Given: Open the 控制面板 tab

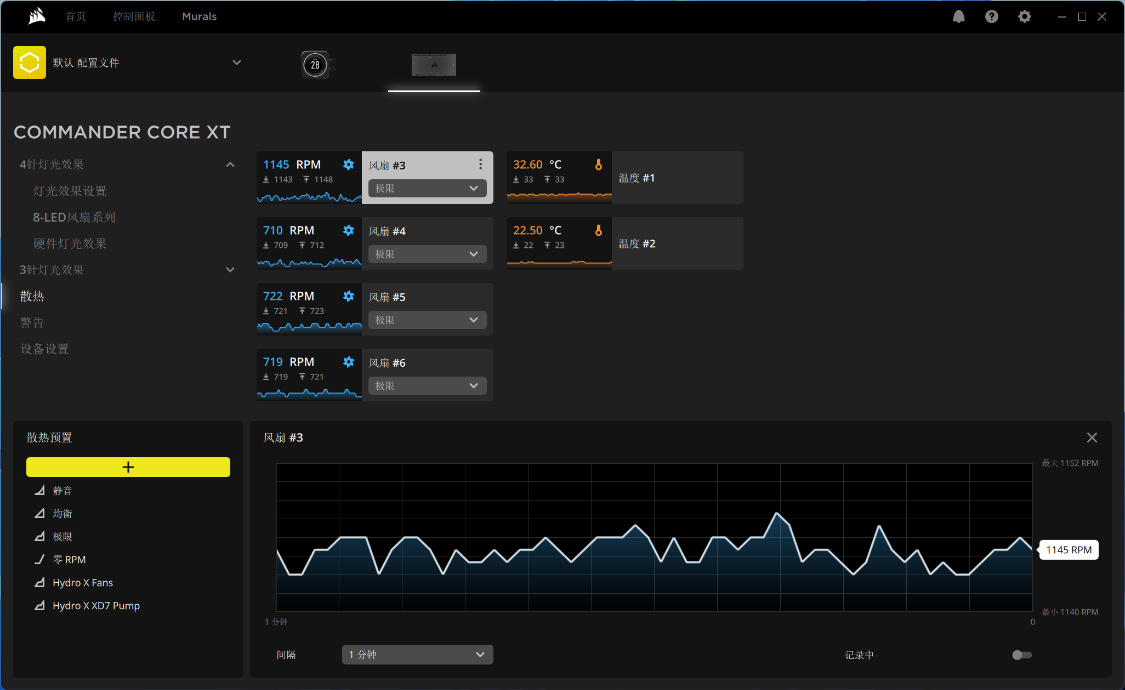Looking at the screenshot, I should click(133, 16).
